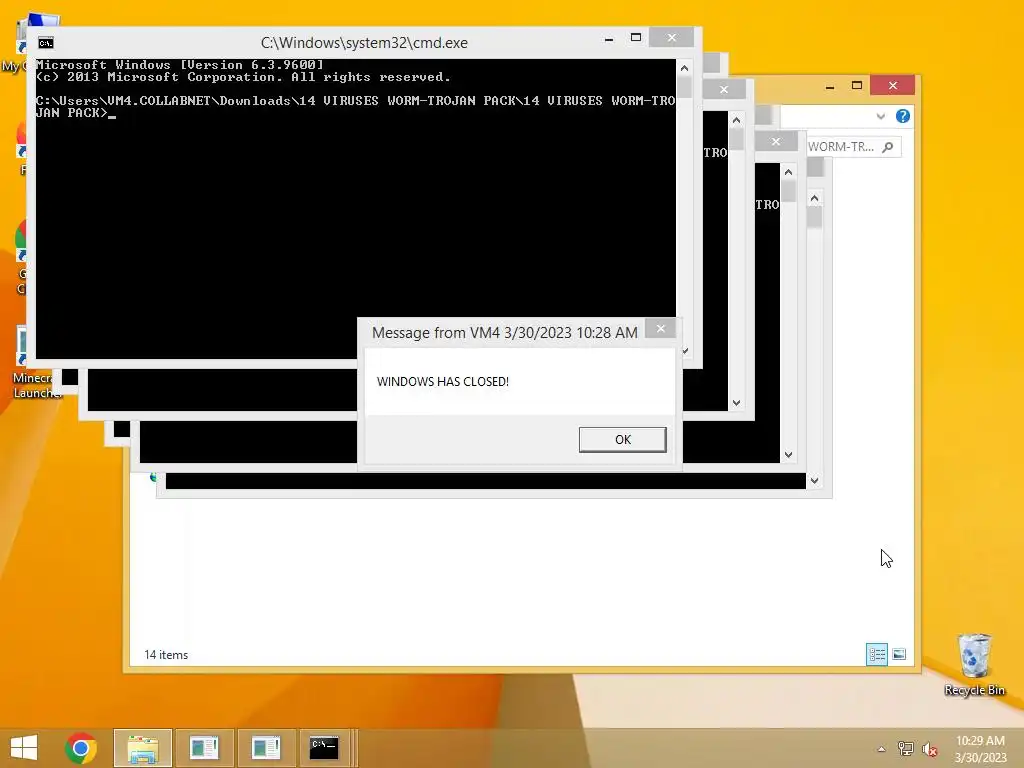Select the Recycle Bin desktop icon
Screen dimensions: 1024x768
[974, 664]
